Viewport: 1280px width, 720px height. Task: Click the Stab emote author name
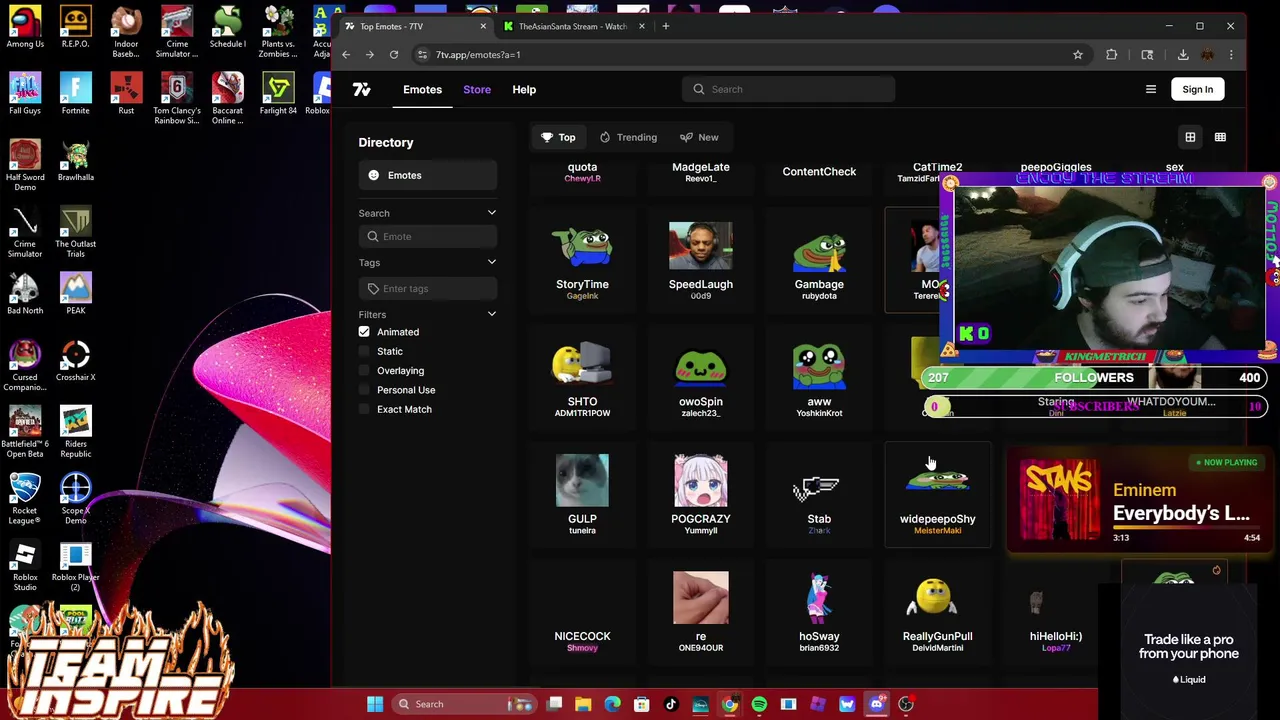click(819, 531)
